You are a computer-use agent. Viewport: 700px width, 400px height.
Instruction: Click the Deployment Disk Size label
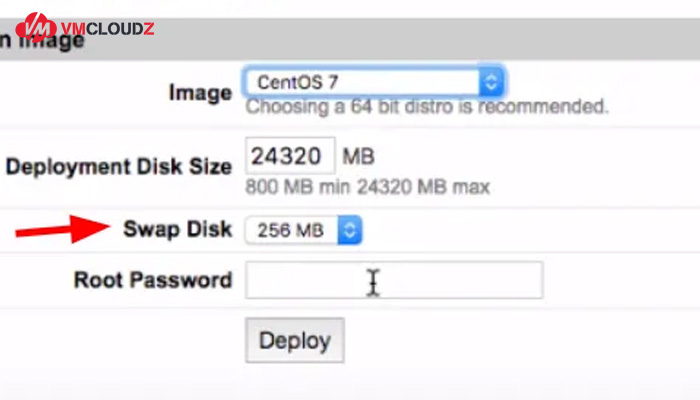pyautogui.click(x=119, y=167)
